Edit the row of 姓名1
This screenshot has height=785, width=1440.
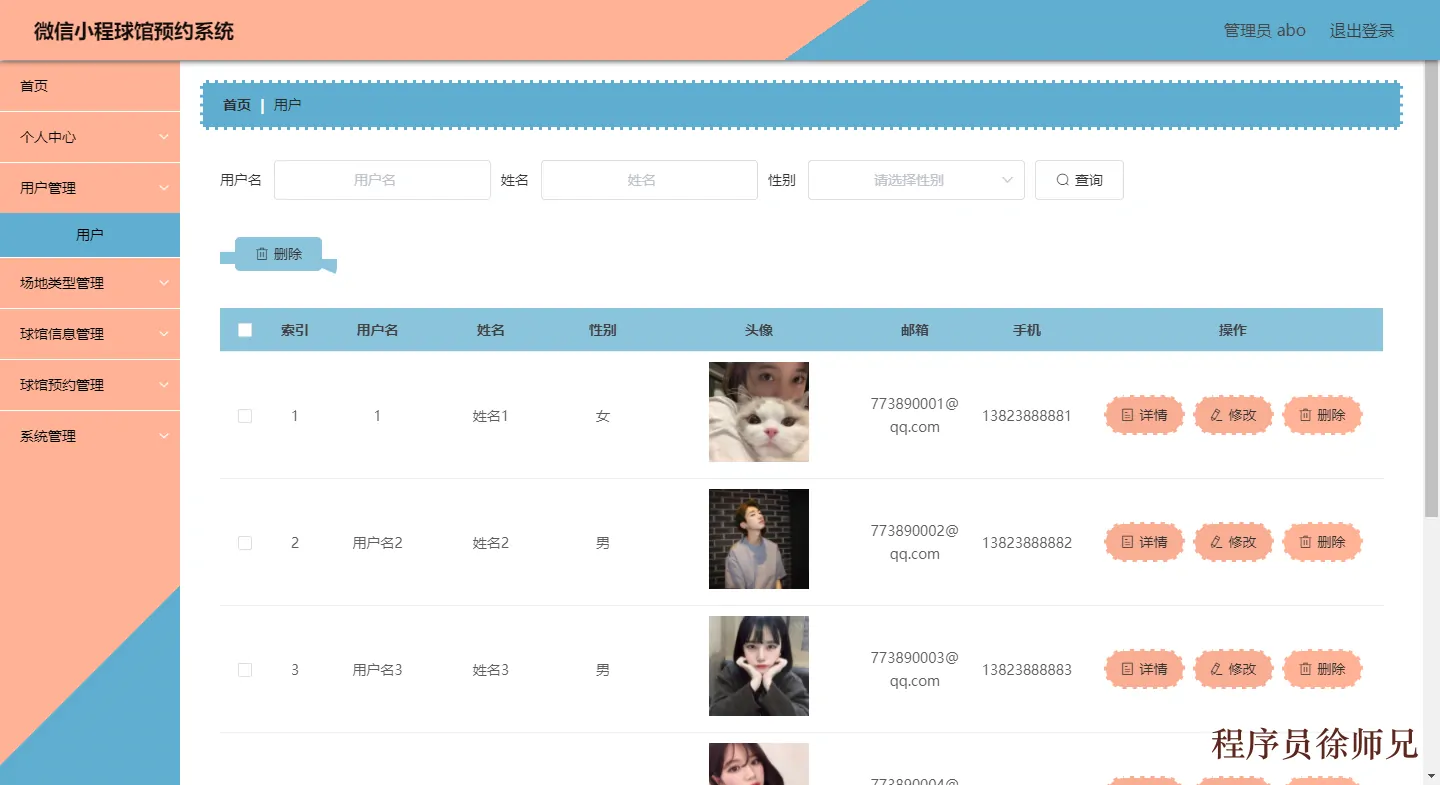pos(1233,415)
